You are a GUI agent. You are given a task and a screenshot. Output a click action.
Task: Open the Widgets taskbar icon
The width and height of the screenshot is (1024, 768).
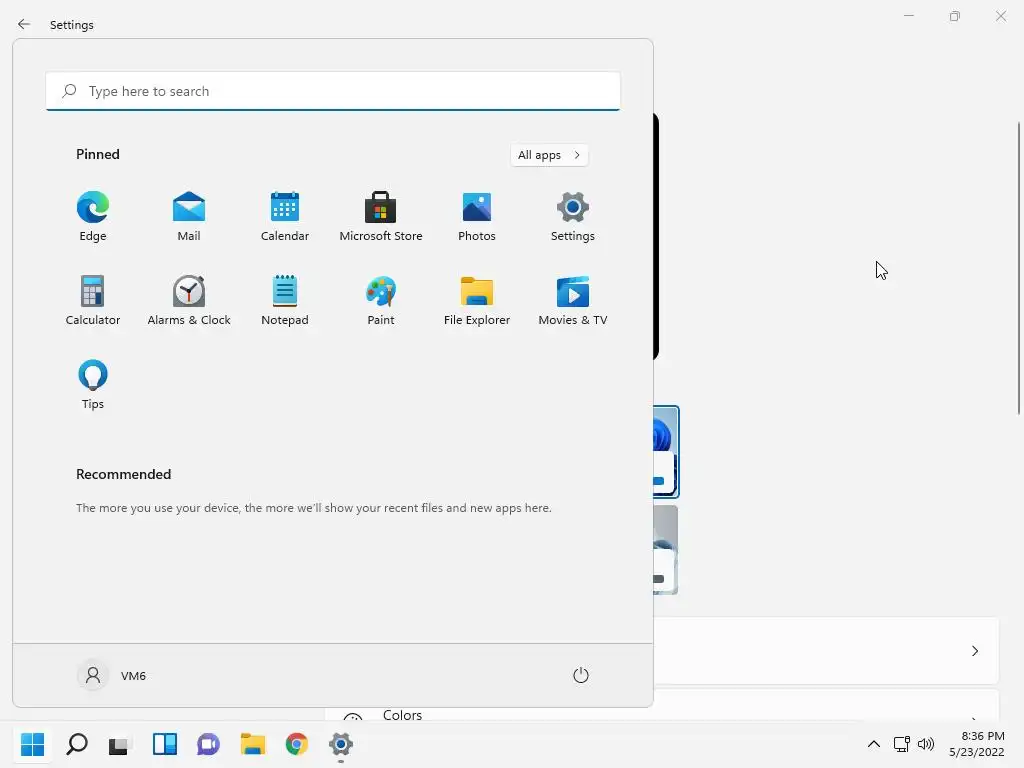coord(165,744)
